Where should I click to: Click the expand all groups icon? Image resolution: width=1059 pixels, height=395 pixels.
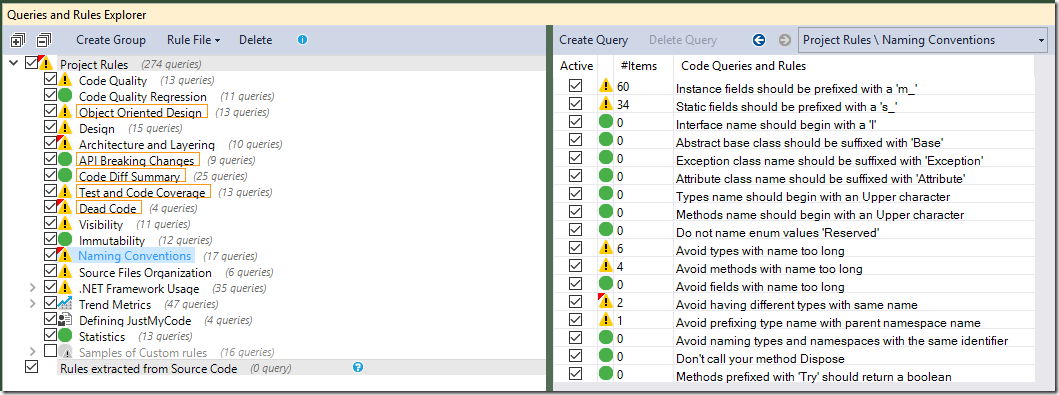18,40
